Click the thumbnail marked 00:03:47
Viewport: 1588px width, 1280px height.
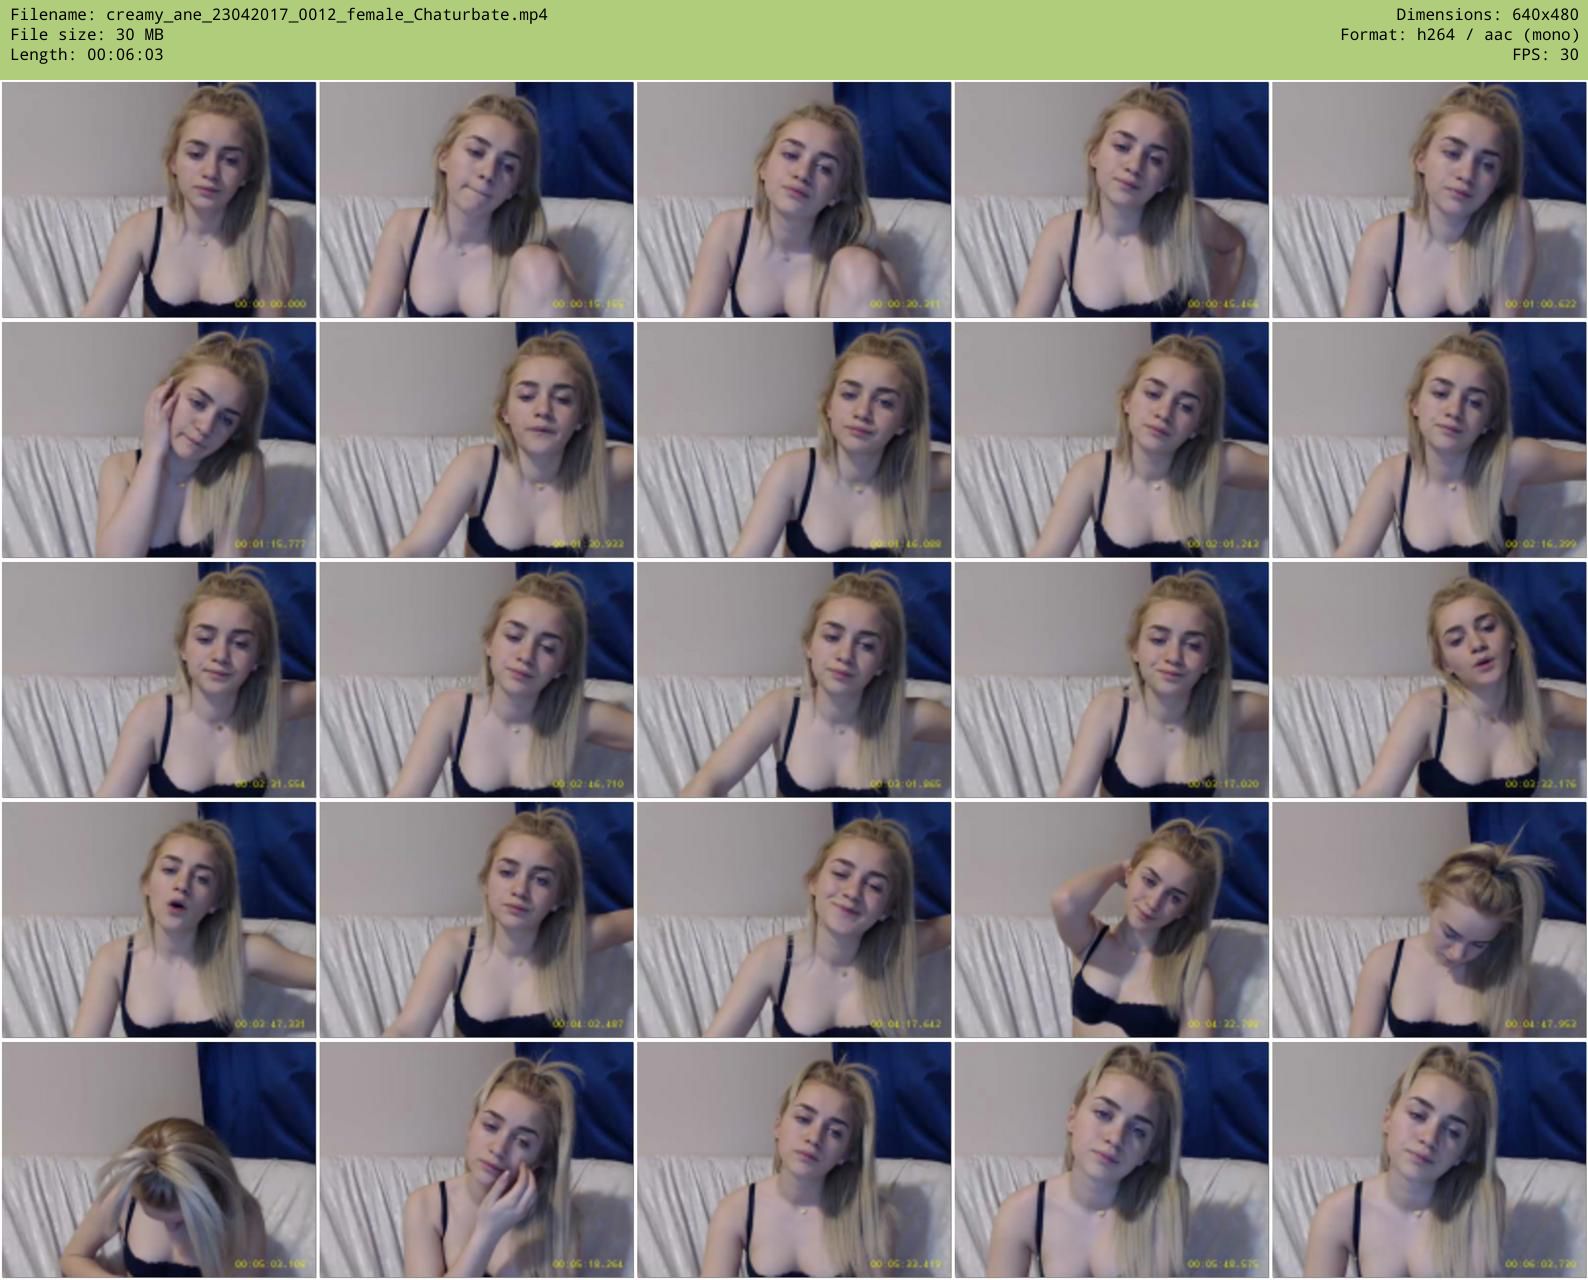[159, 920]
